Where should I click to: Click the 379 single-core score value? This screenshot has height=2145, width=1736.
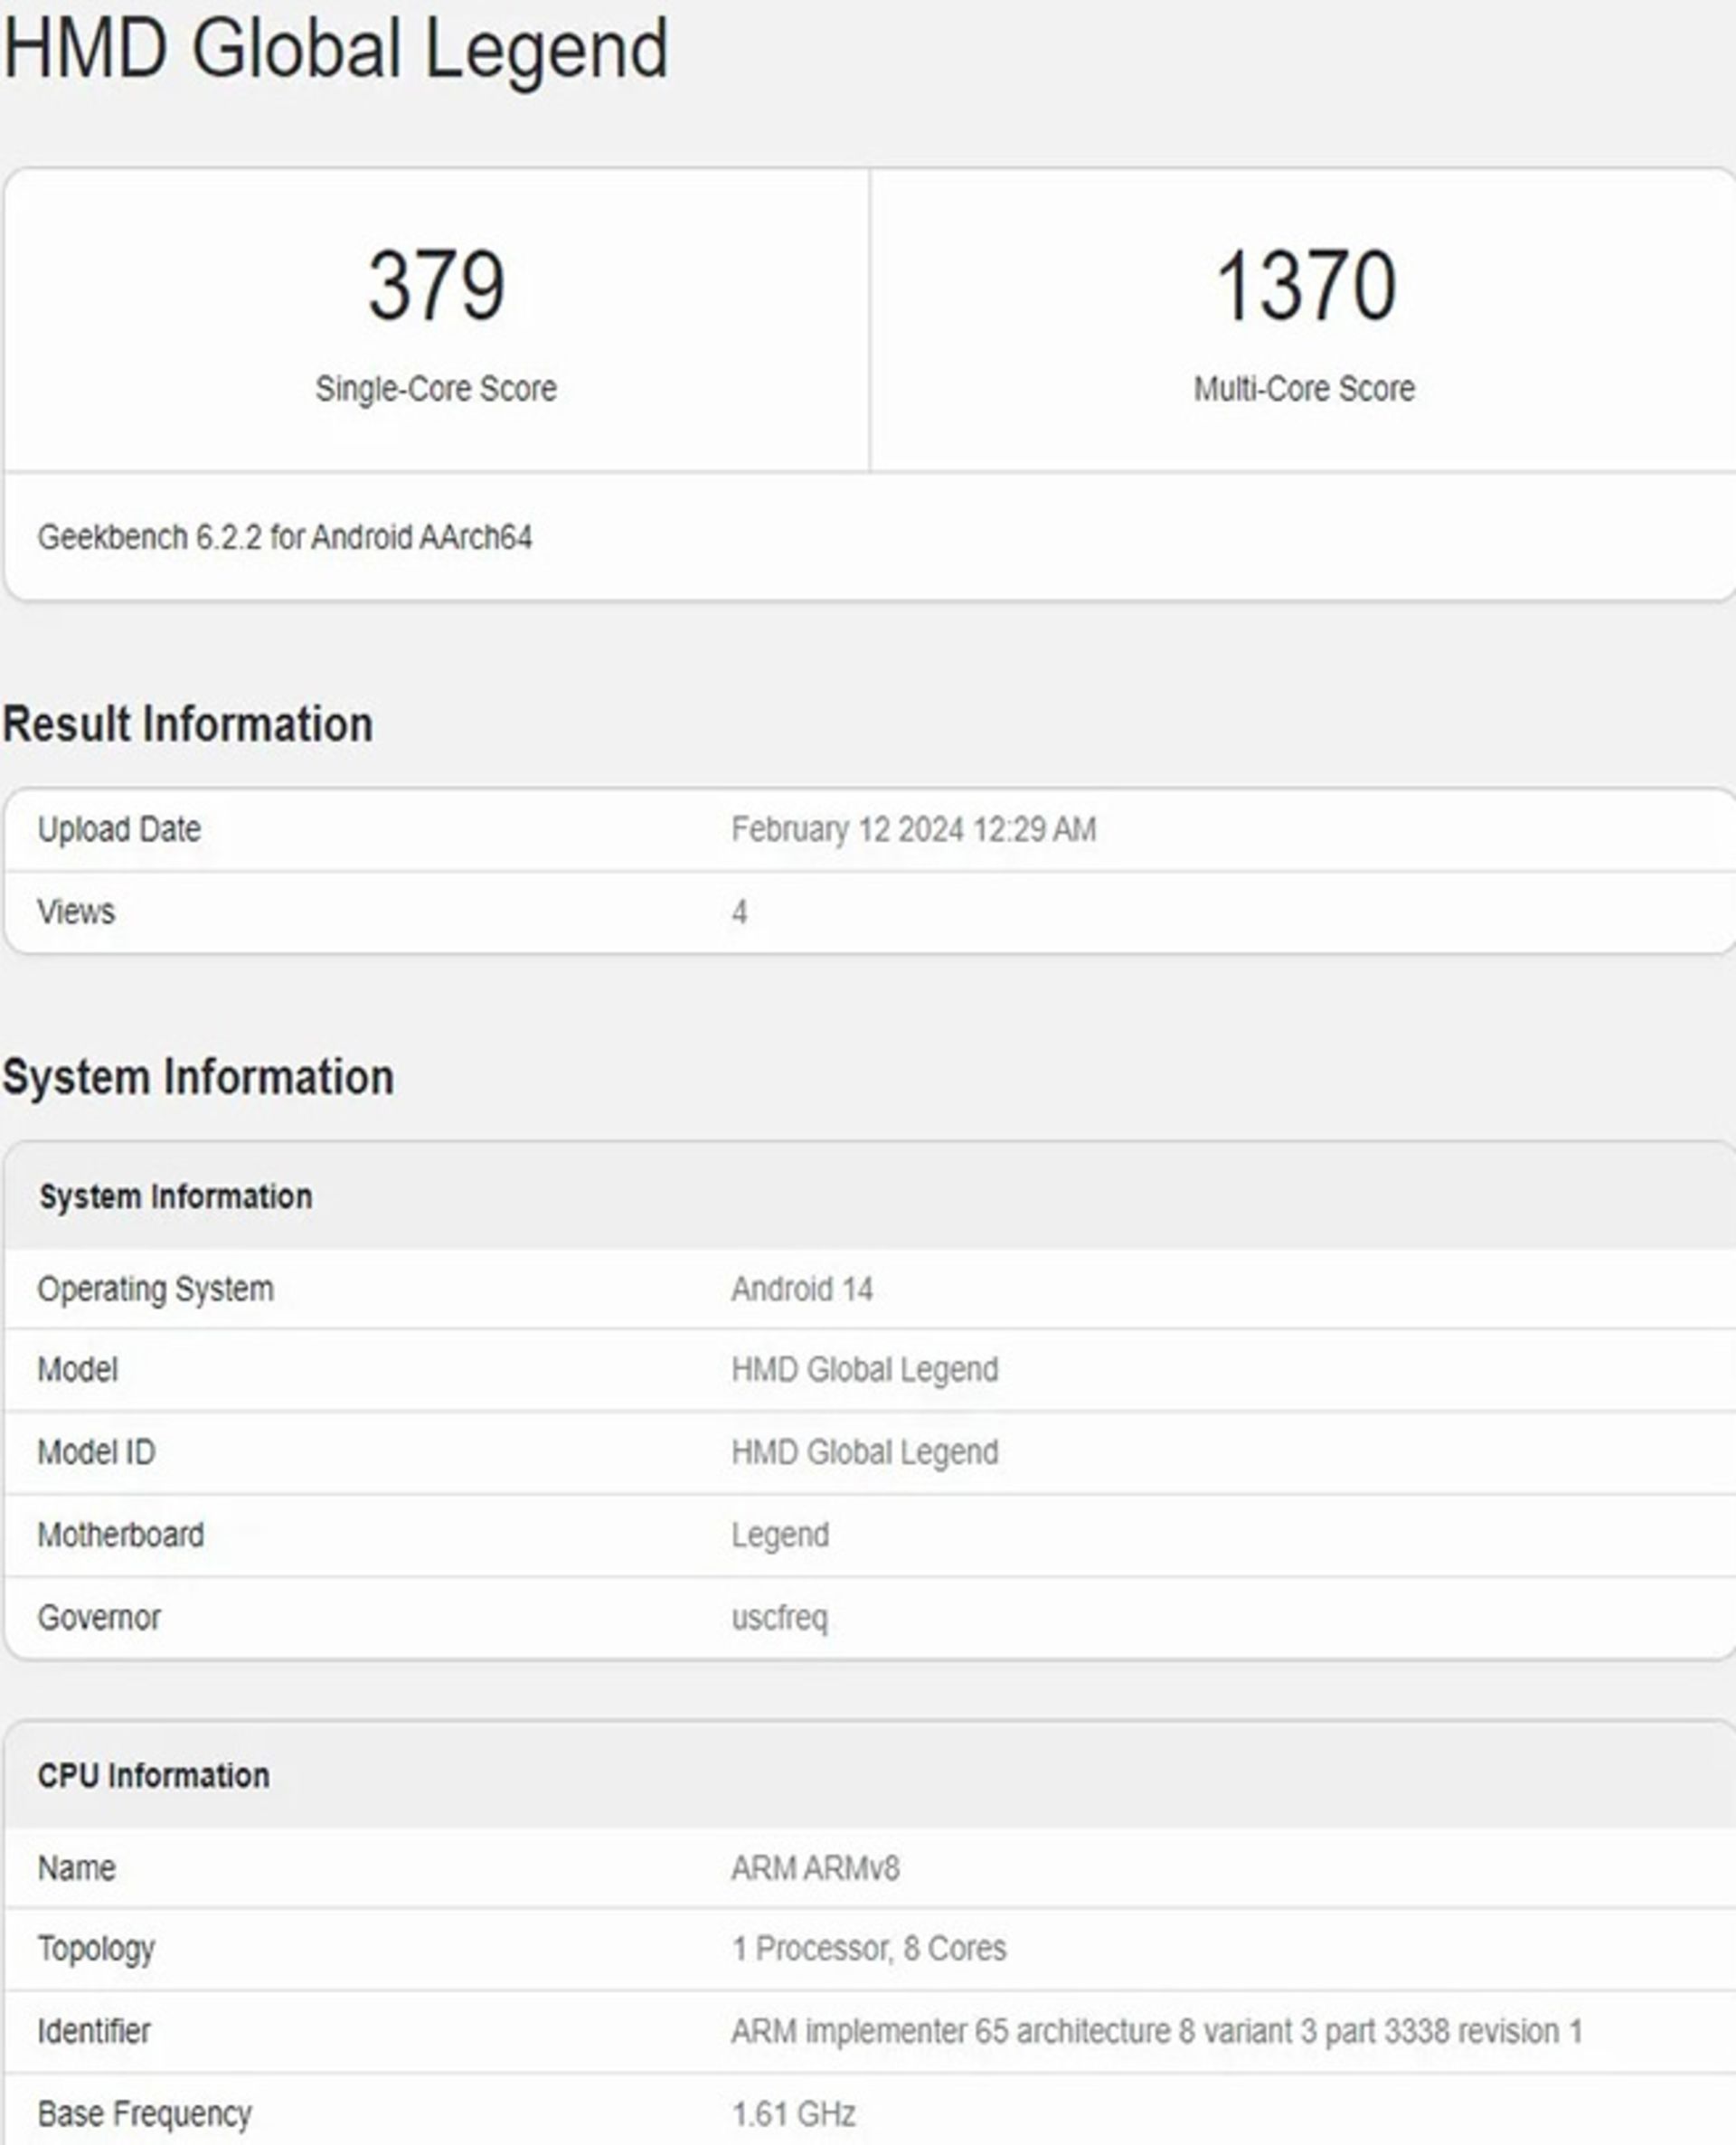point(436,287)
